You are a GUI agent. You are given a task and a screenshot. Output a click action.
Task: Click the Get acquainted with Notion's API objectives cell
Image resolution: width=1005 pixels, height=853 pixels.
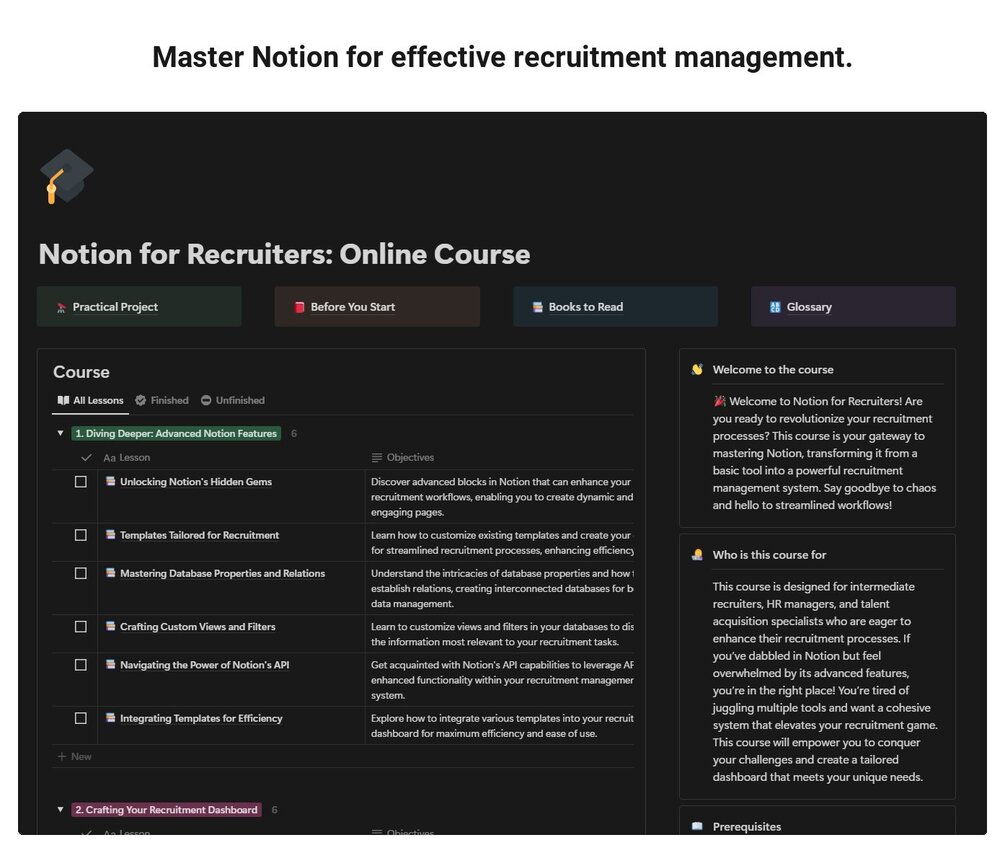(499, 680)
